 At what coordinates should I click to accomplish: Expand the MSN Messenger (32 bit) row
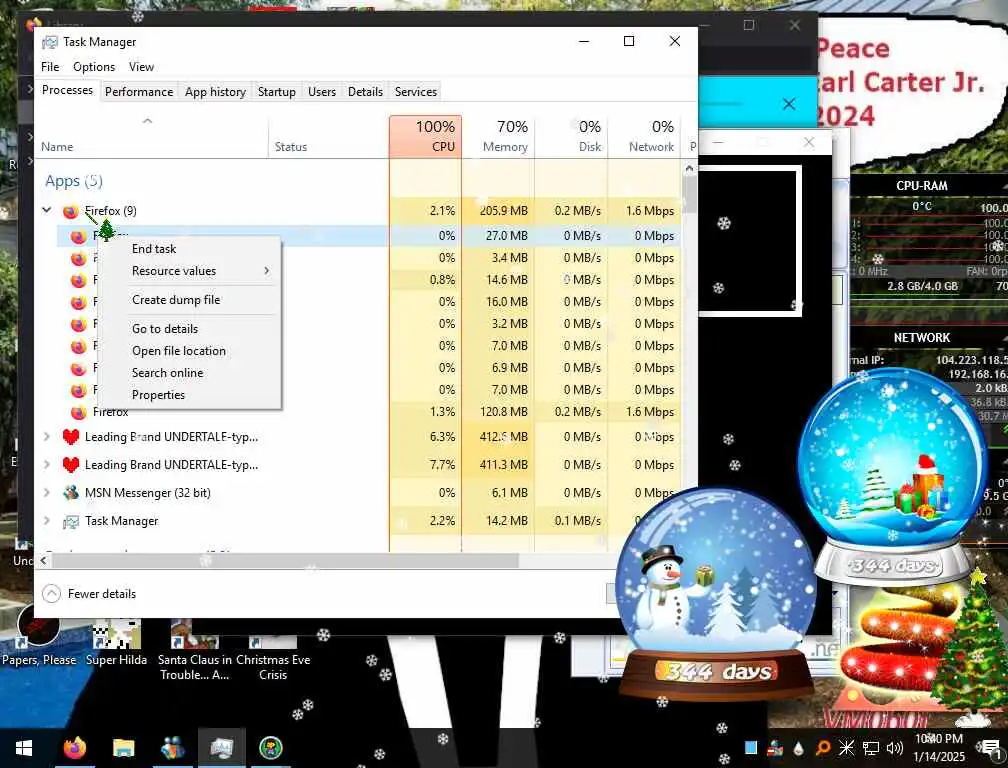point(47,493)
